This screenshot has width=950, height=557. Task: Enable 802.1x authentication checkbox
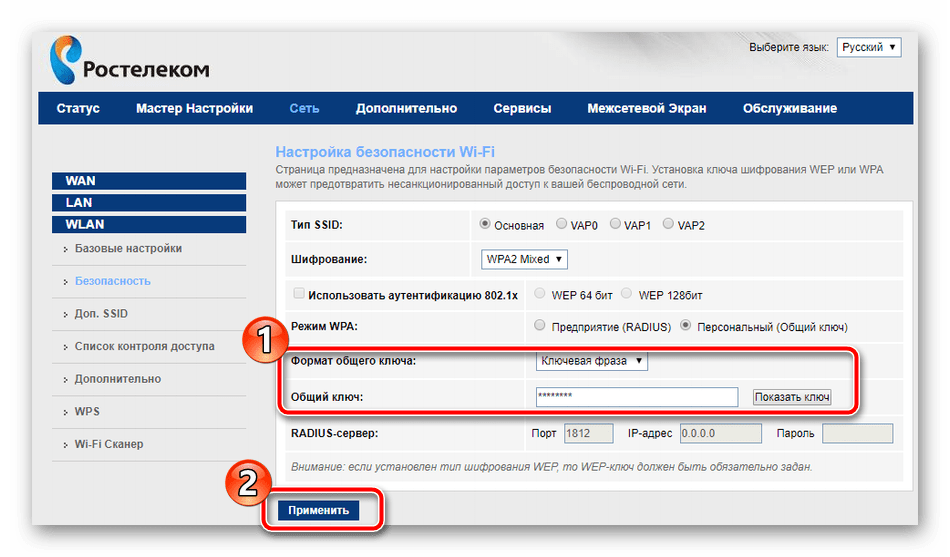click(298, 294)
